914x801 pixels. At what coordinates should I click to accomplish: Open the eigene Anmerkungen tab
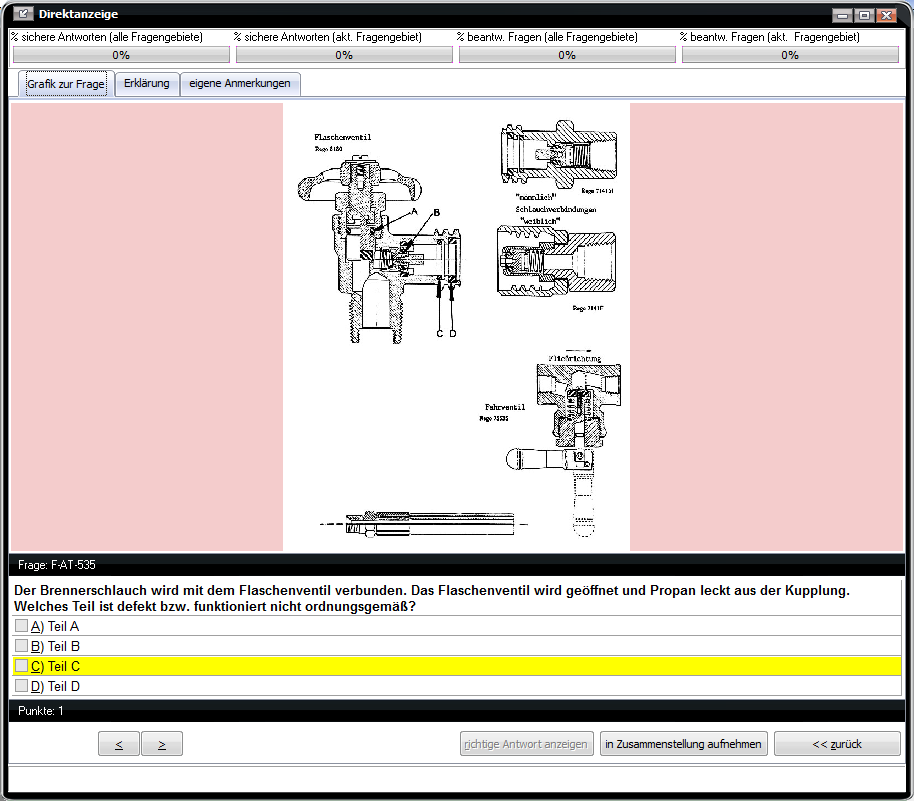240,83
